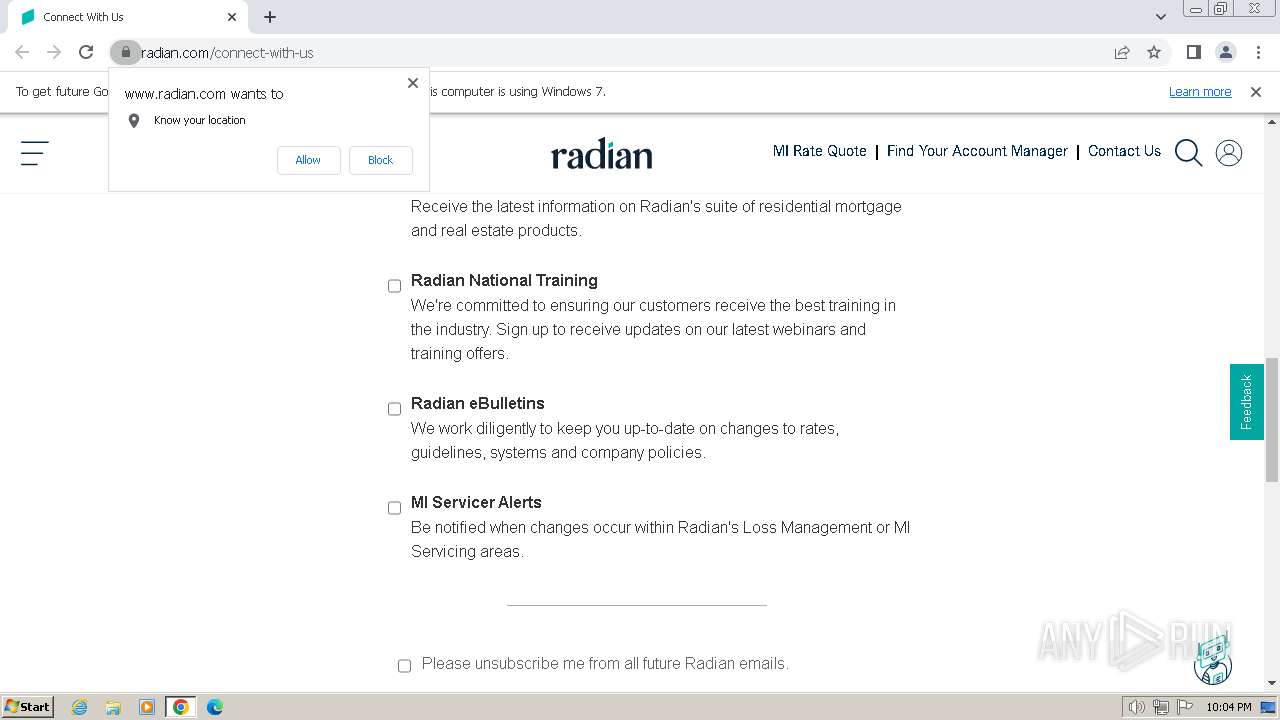The width and height of the screenshot is (1280, 720).
Task: Open File Explorer from taskbar
Action: 113,707
